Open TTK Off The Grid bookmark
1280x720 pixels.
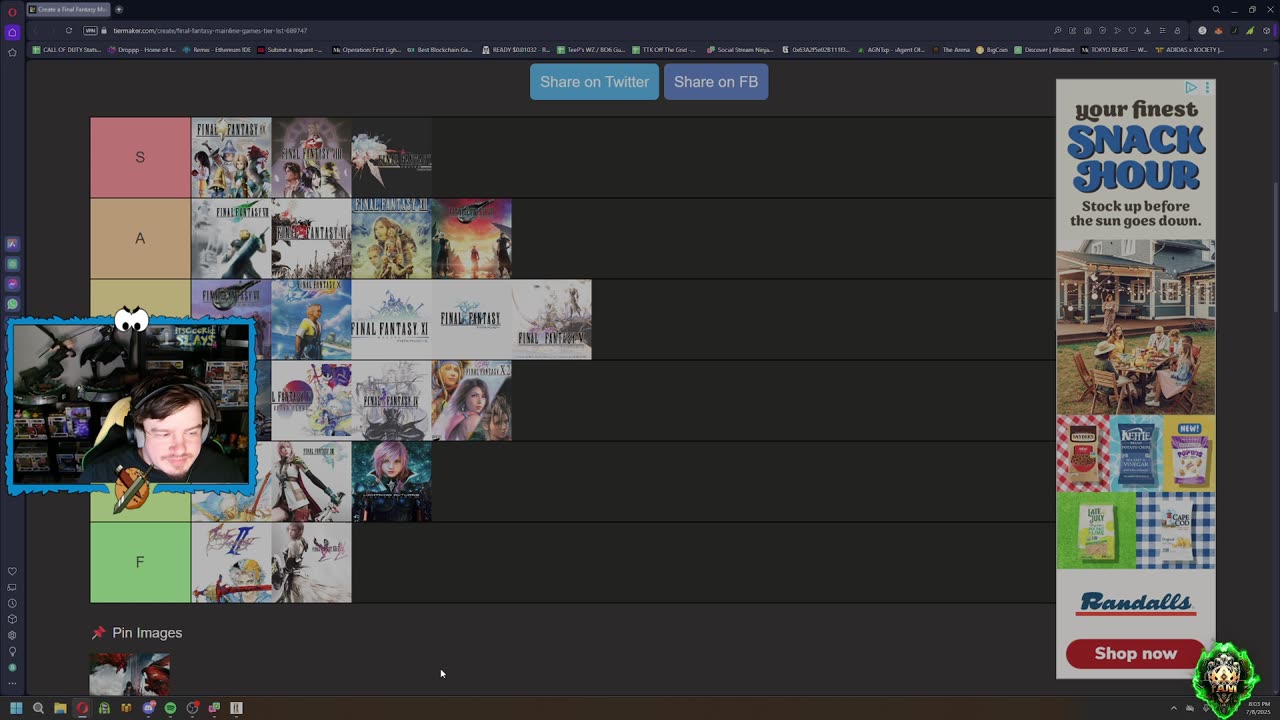(x=665, y=49)
